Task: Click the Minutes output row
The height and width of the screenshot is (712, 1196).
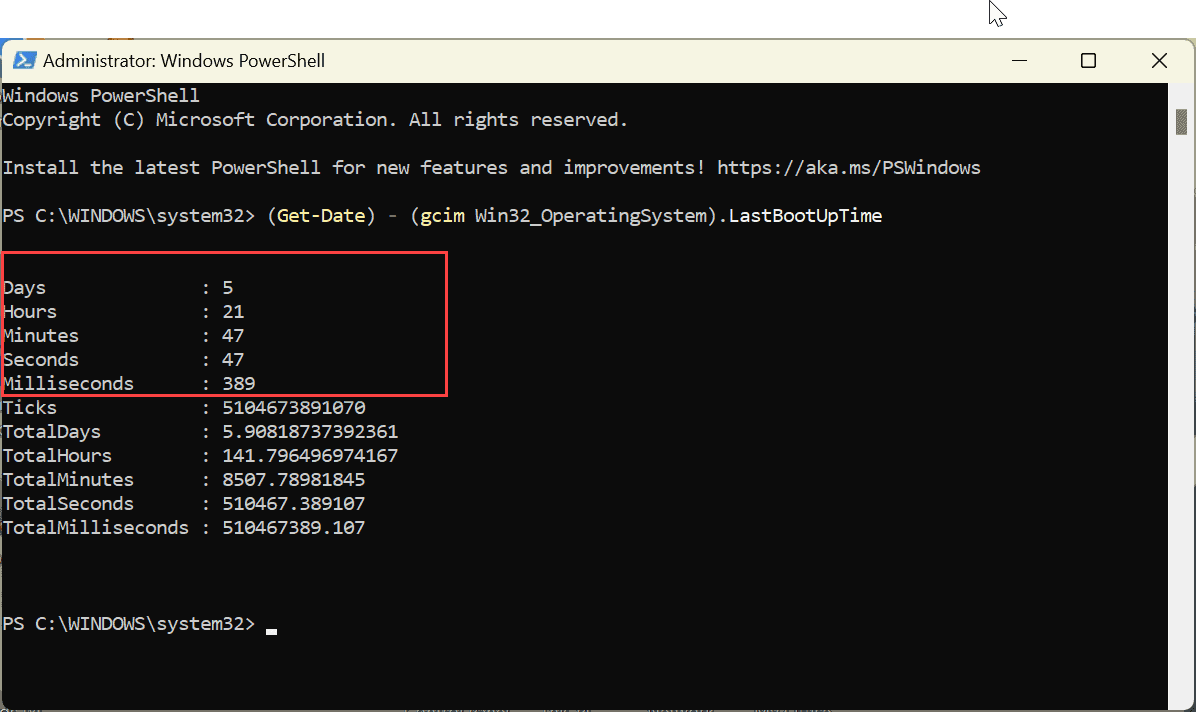Action: tap(120, 335)
